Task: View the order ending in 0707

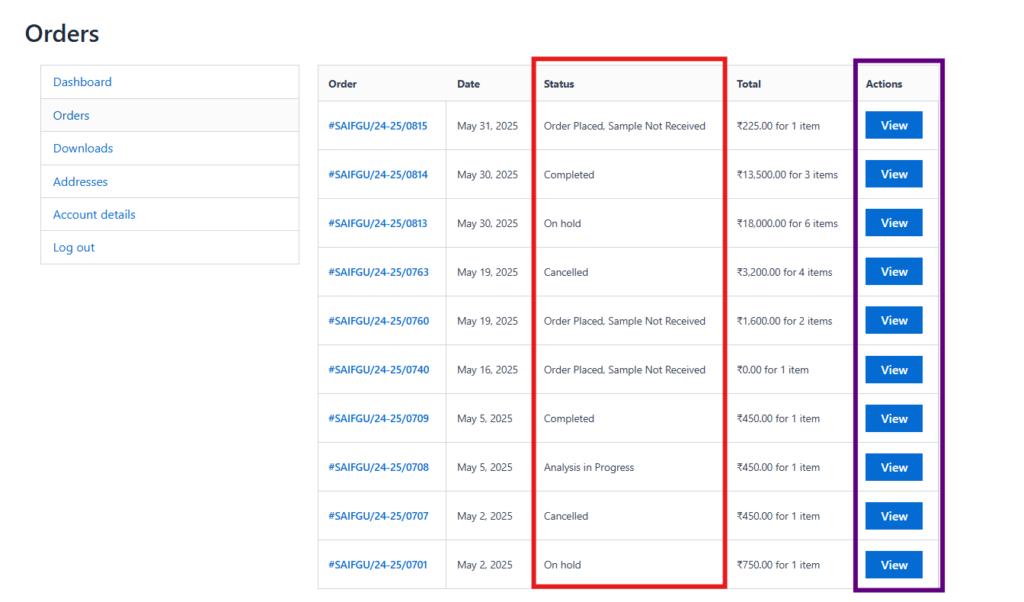Action: 894,516
